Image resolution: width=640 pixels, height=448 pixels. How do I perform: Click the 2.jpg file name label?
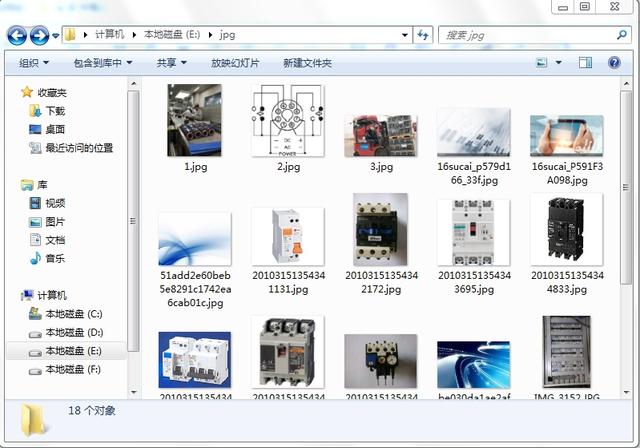[289, 167]
